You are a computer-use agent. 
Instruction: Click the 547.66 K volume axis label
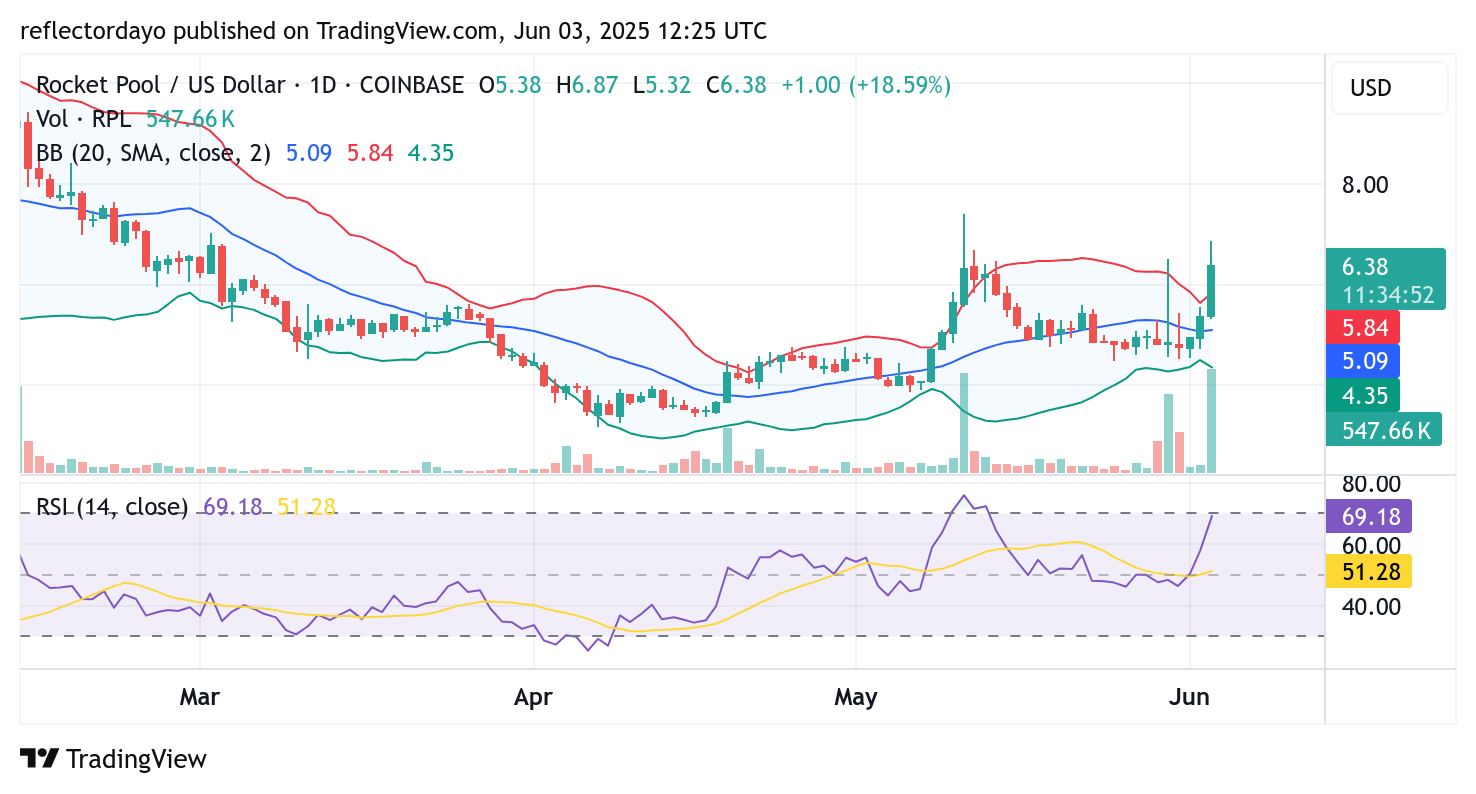(x=1384, y=430)
